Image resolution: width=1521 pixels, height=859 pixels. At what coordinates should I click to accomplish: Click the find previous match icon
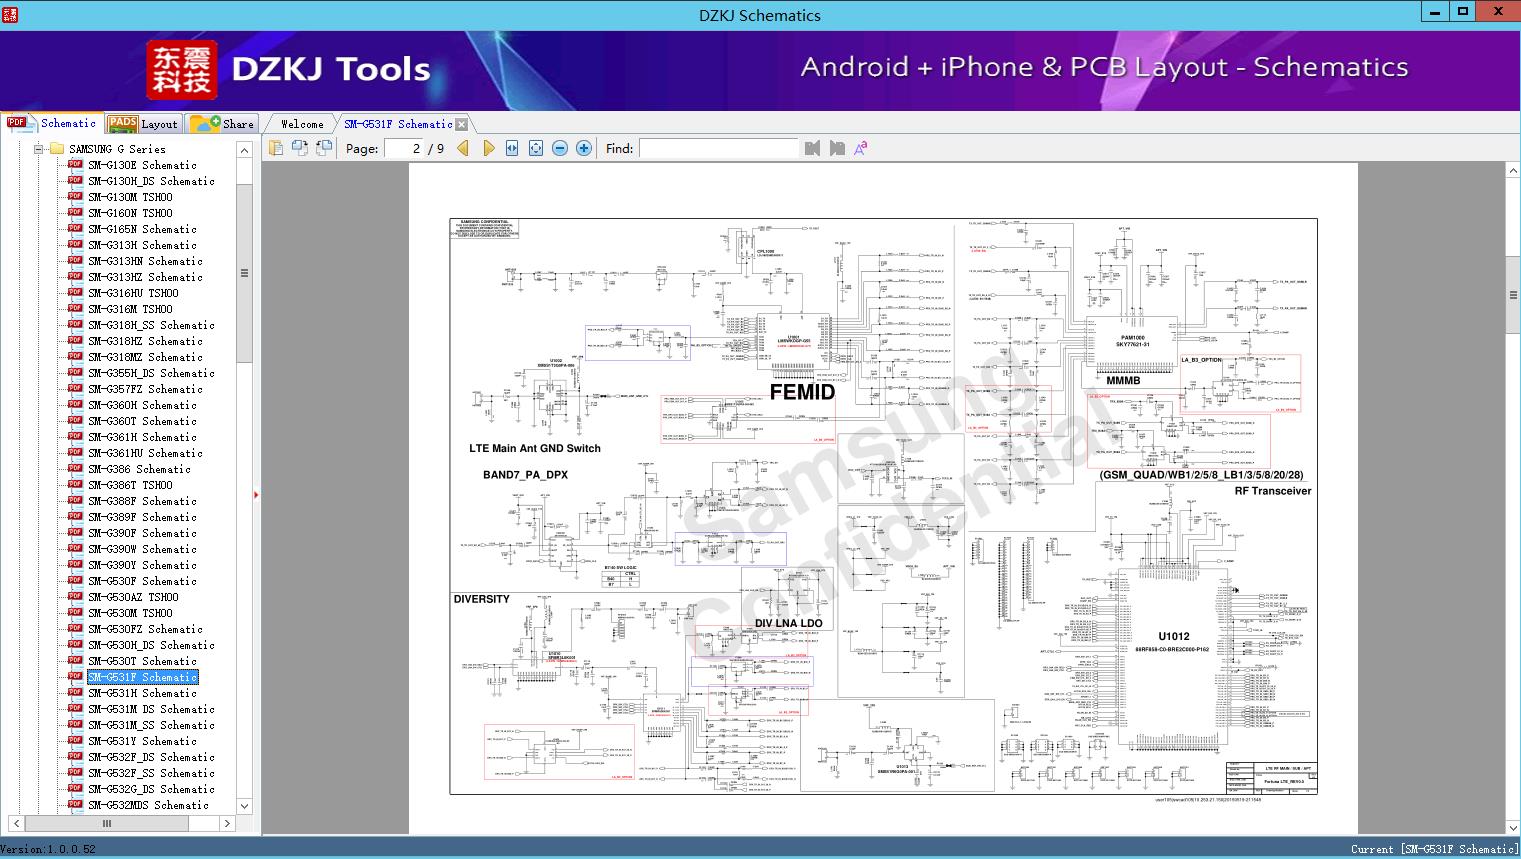[811, 147]
